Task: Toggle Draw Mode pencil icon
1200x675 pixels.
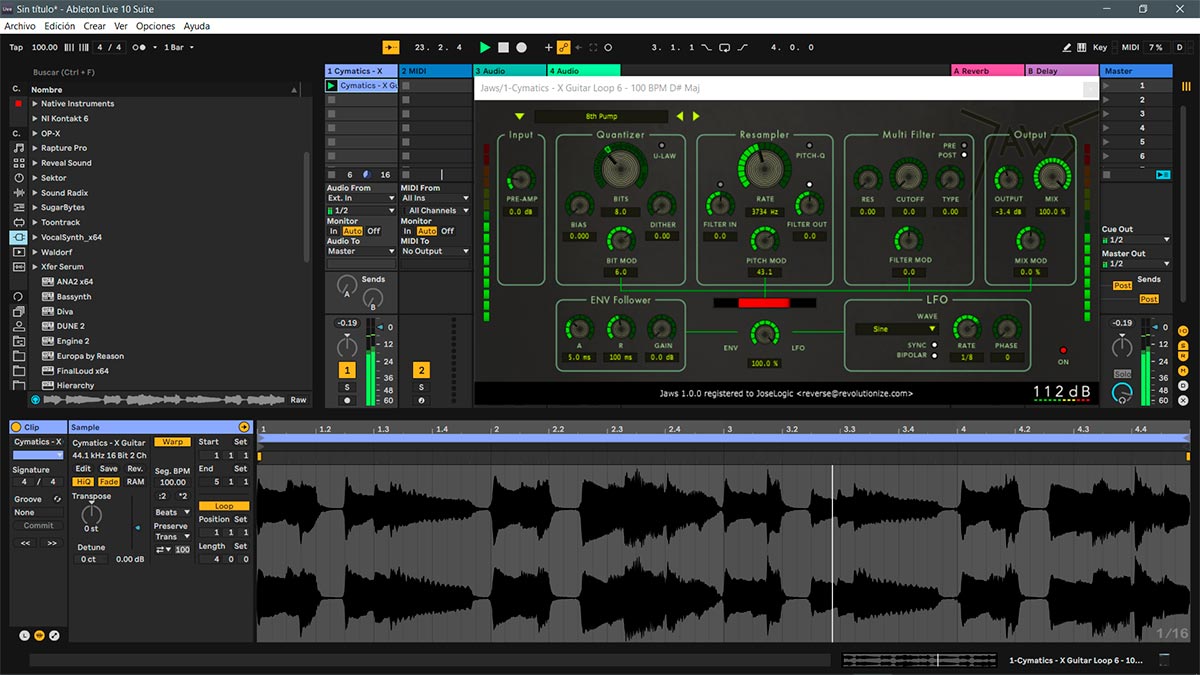Action: [x=1067, y=47]
